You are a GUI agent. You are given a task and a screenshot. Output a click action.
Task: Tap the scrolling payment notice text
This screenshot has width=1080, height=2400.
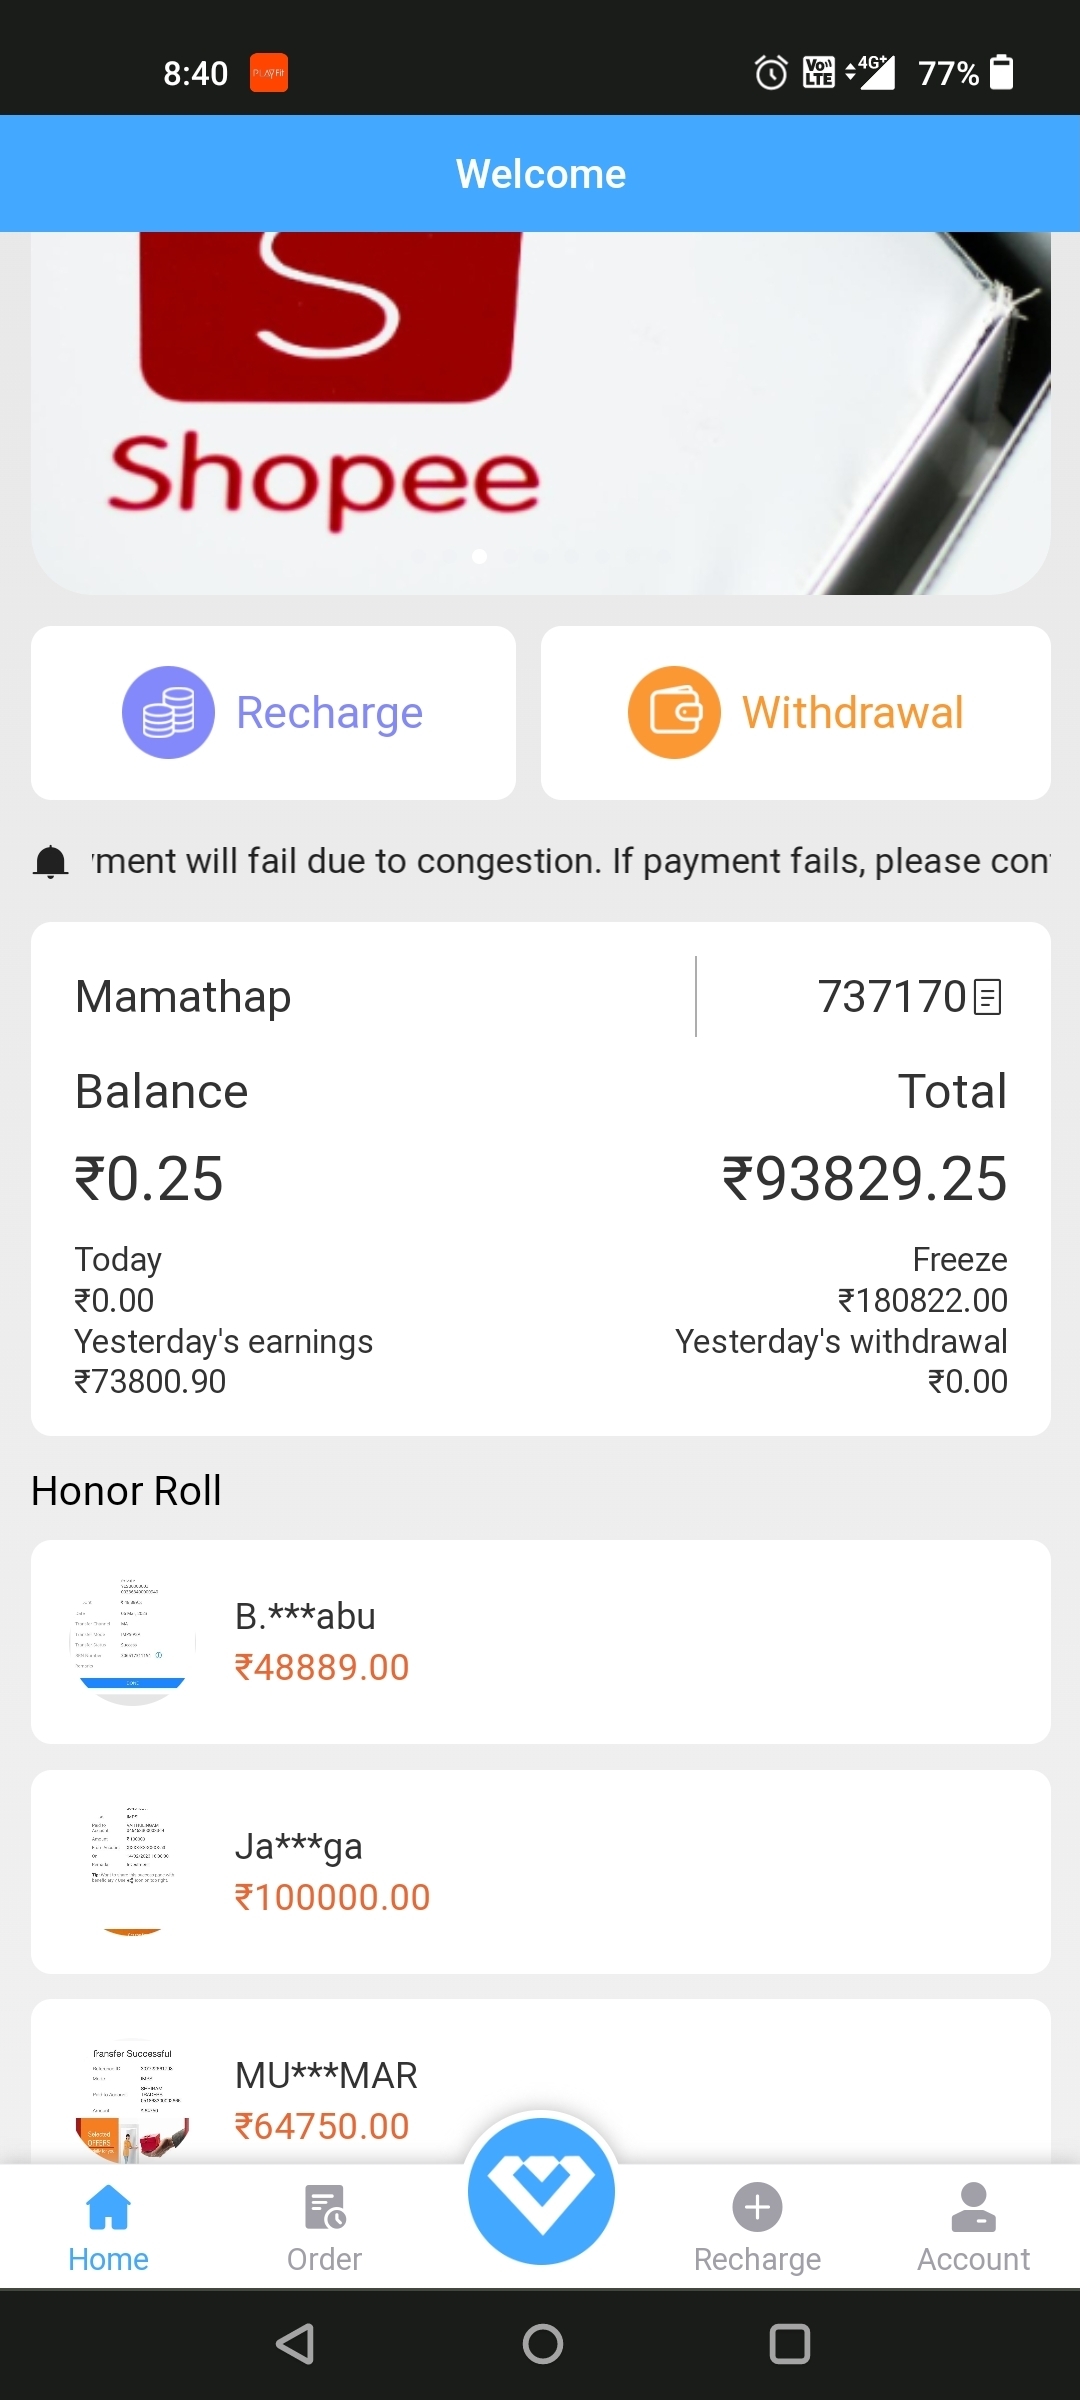point(570,861)
